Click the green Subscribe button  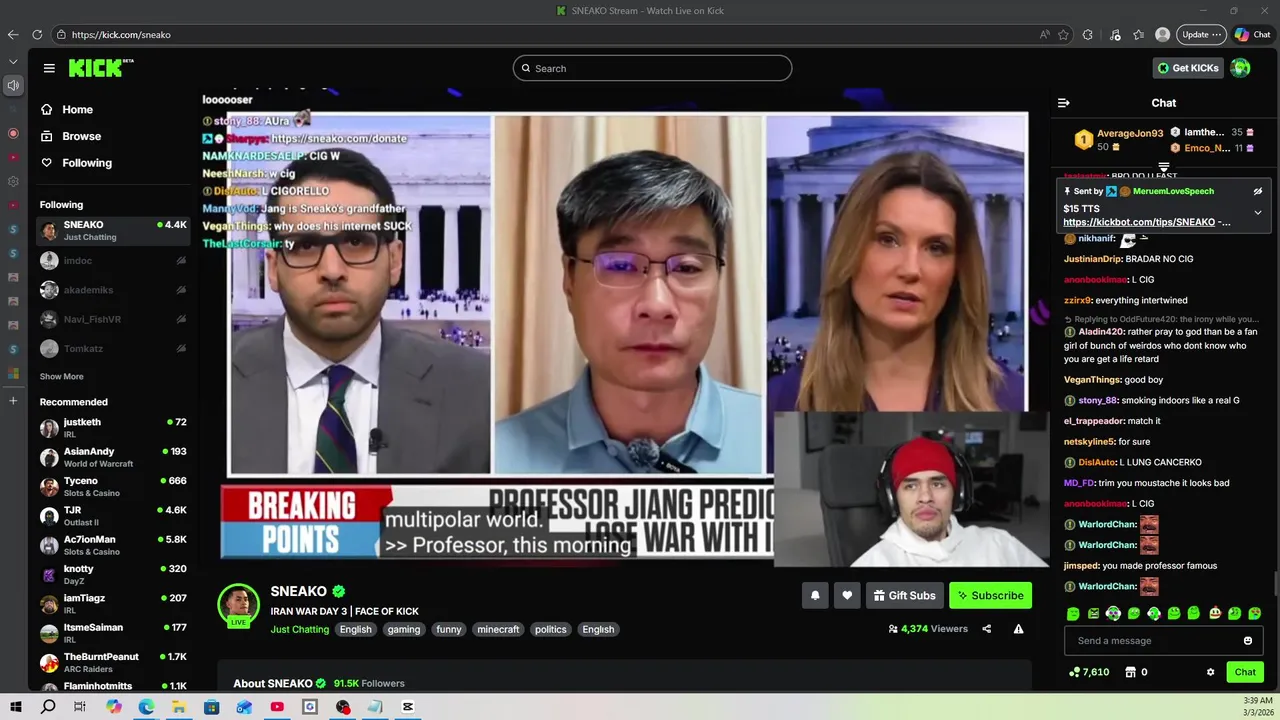[x=990, y=595]
